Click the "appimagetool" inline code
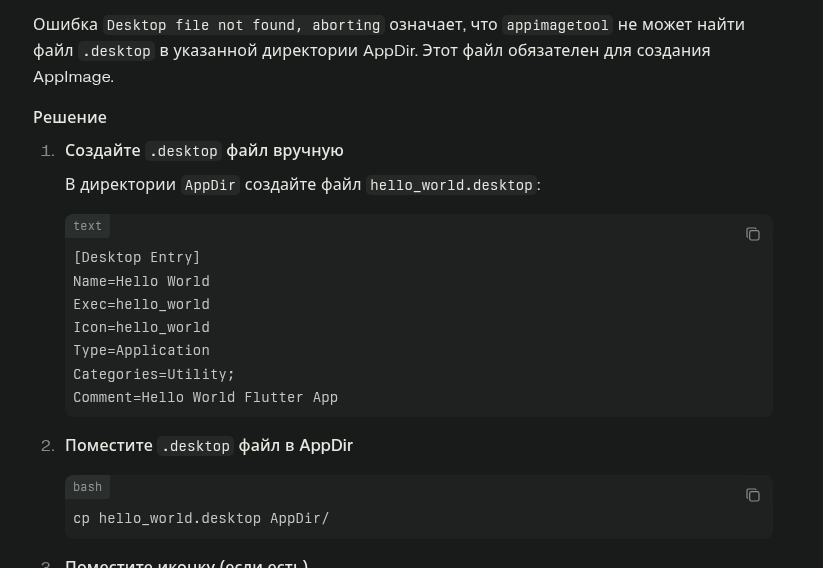Screen dimensions: 823x568 click(558, 25)
